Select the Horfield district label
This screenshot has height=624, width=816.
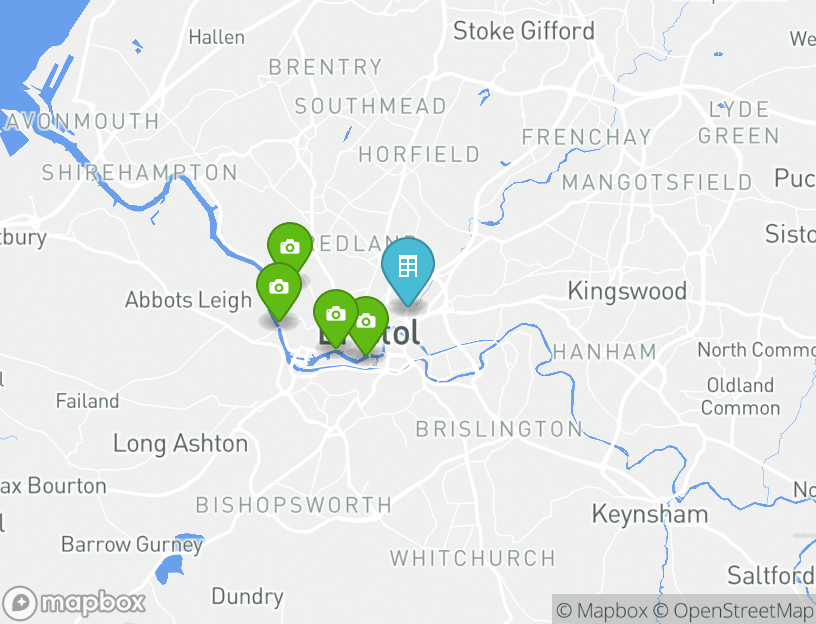[x=419, y=155]
